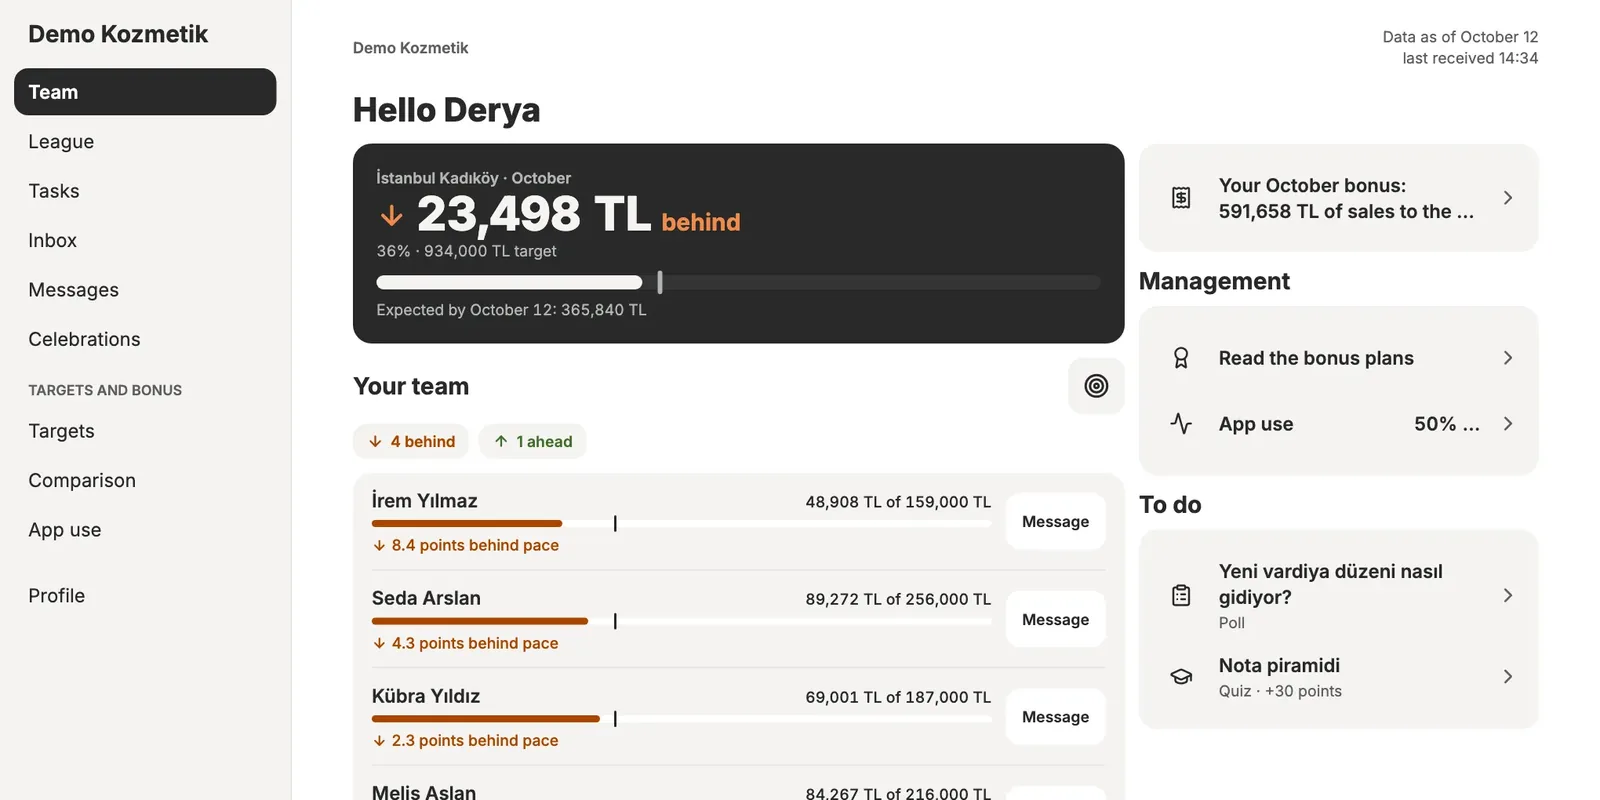Open chevron for Yeni vardiya düzeni poll
The width and height of the screenshot is (1600, 800).
[1508, 596]
